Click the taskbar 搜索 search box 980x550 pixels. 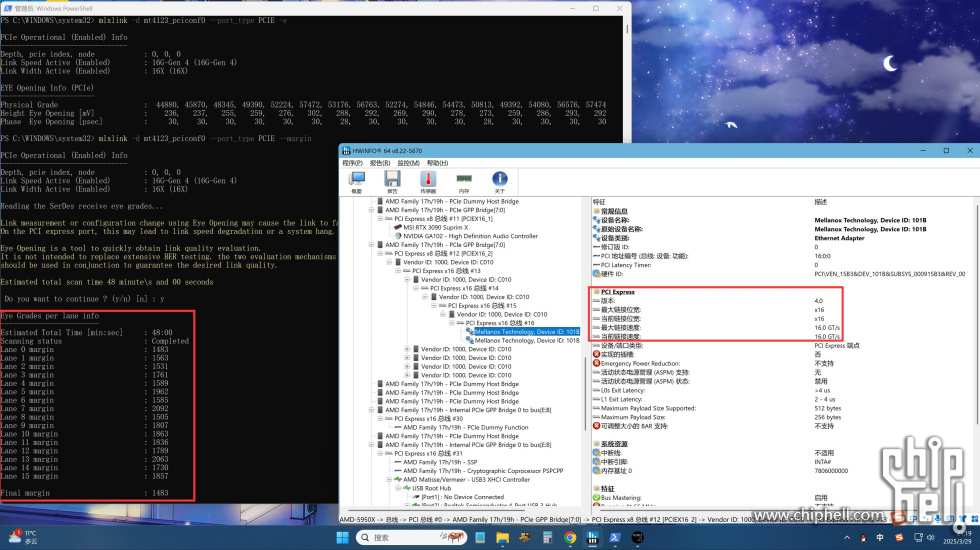tap(411, 538)
